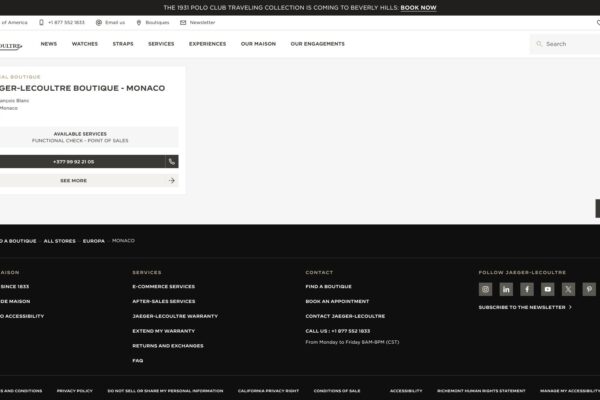Image resolution: width=600 pixels, height=400 pixels.
Task: Call boutique at +377 99 92 21 05
Action: point(83,162)
